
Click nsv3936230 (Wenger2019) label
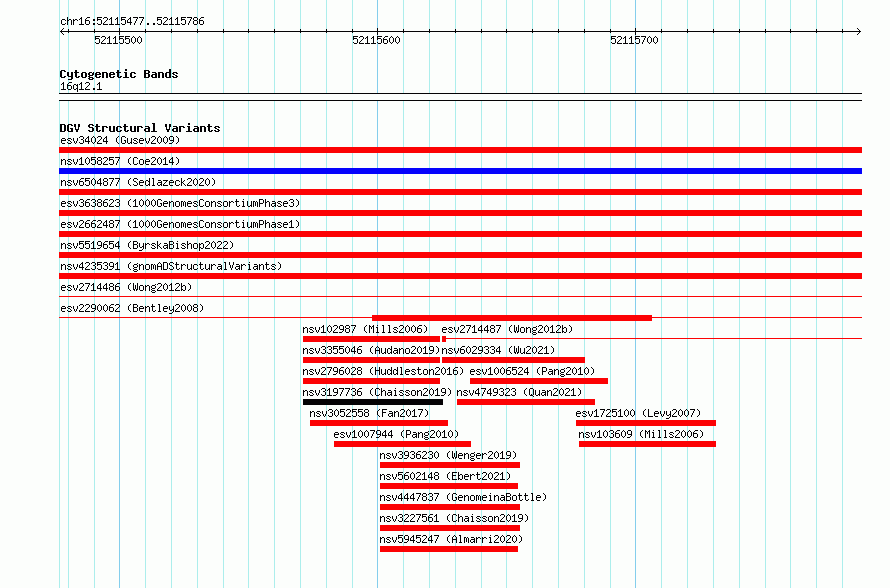click(448, 455)
